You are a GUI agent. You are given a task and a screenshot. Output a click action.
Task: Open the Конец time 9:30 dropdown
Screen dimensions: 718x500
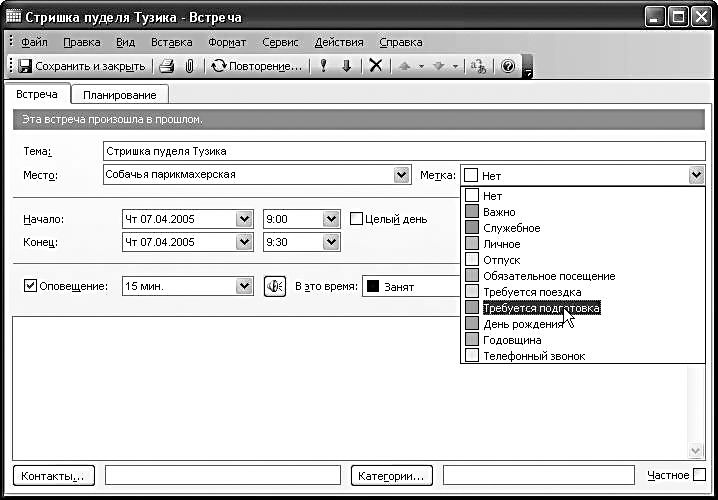coord(331,242)
